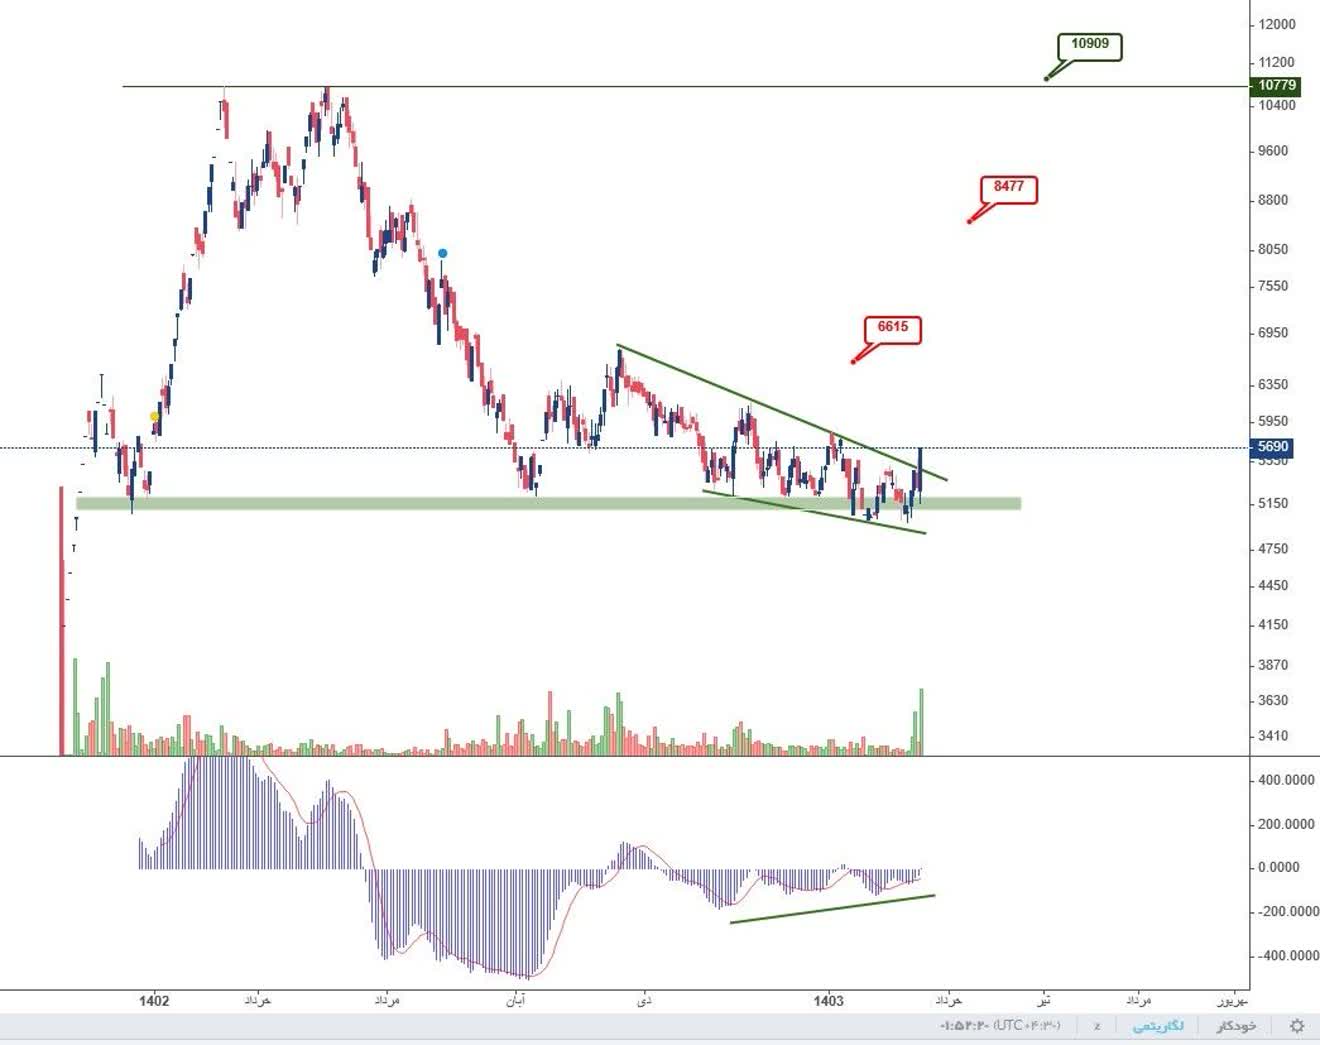Click the 5690 current price label
The image size is (1320, 1045).
[x=1274, y=448]
